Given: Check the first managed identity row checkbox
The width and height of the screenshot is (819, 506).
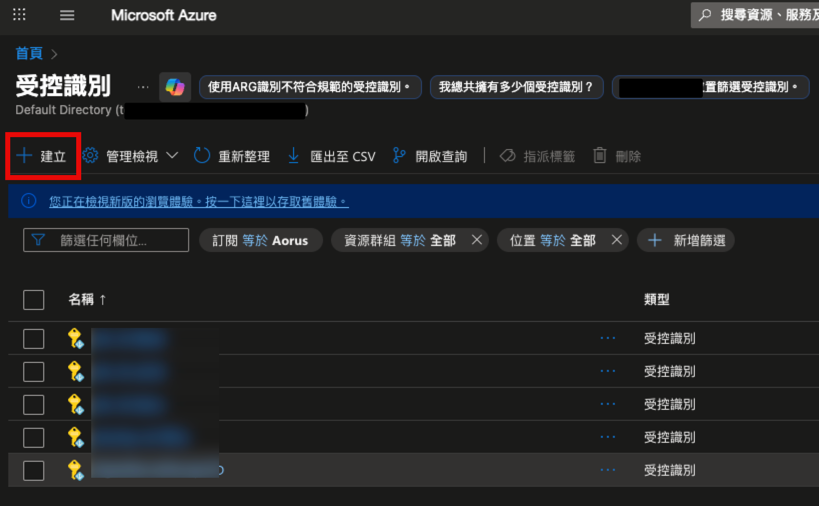Looking at the screenshot, I should click(34, 339).
